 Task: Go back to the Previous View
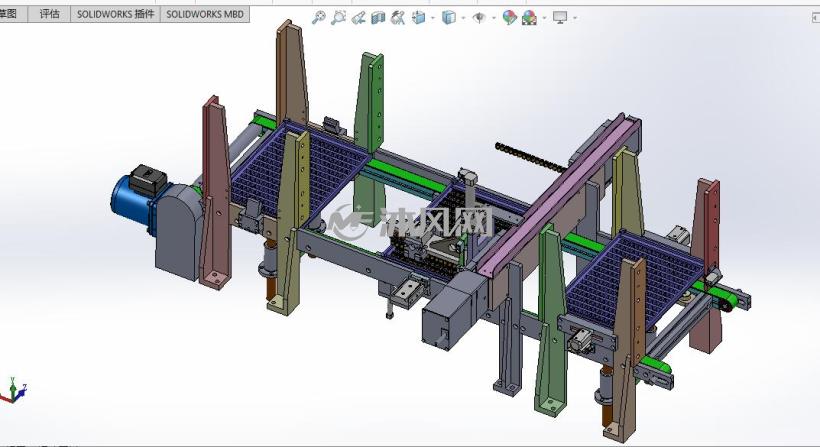[358, 18]
